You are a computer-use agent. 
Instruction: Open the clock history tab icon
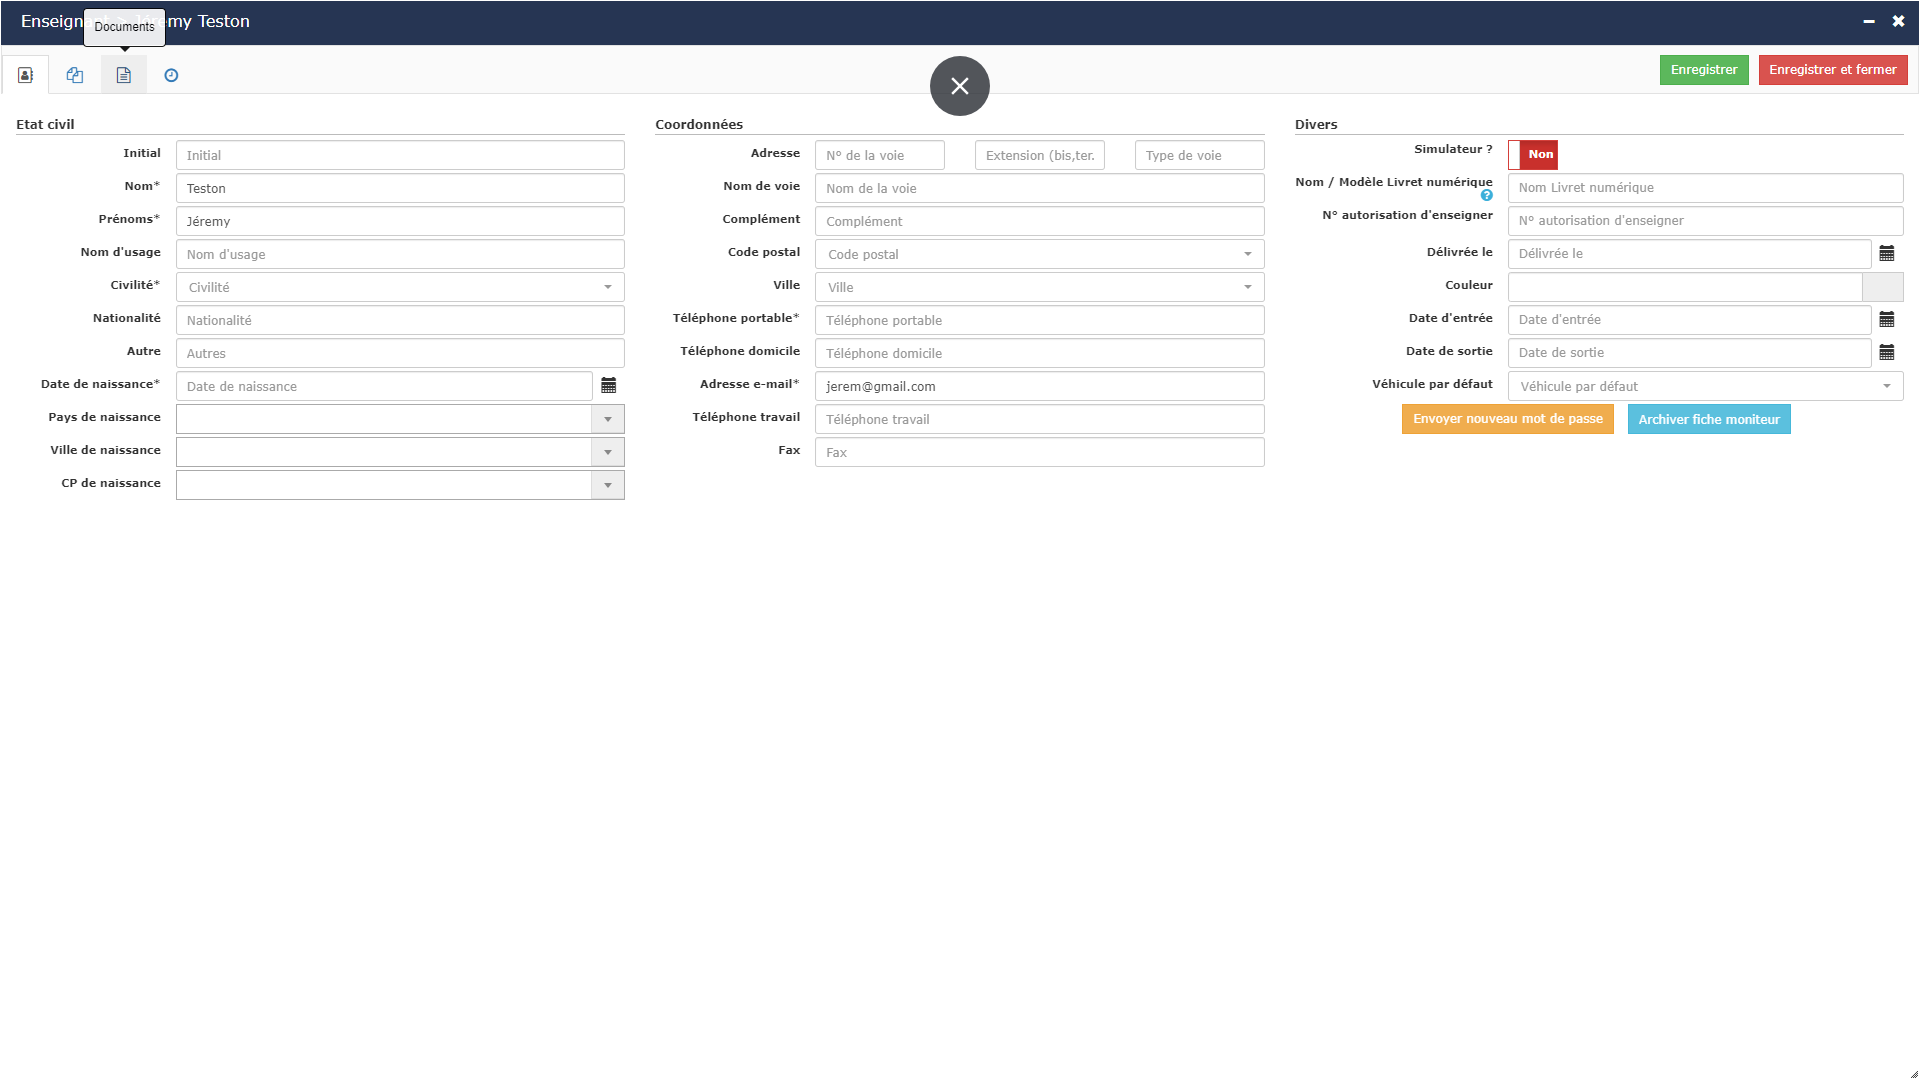tap(171, 75)
